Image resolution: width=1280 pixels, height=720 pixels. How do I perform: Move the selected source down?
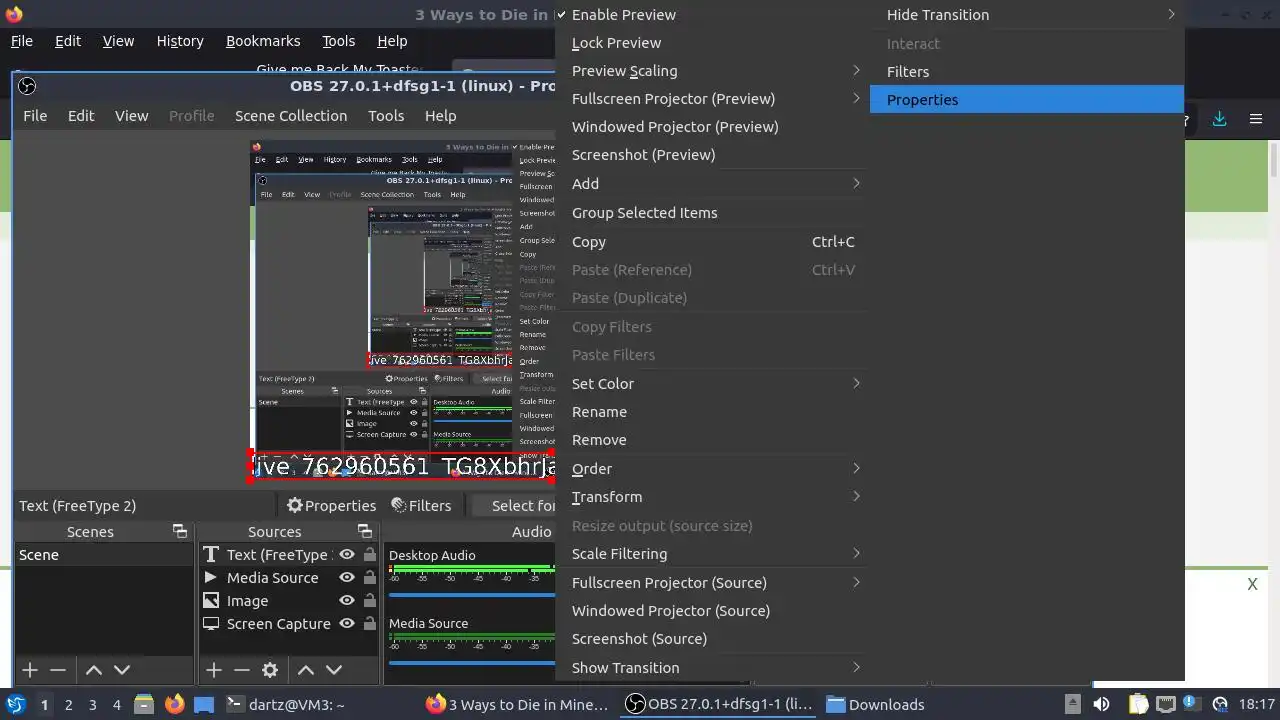point(334,670)
